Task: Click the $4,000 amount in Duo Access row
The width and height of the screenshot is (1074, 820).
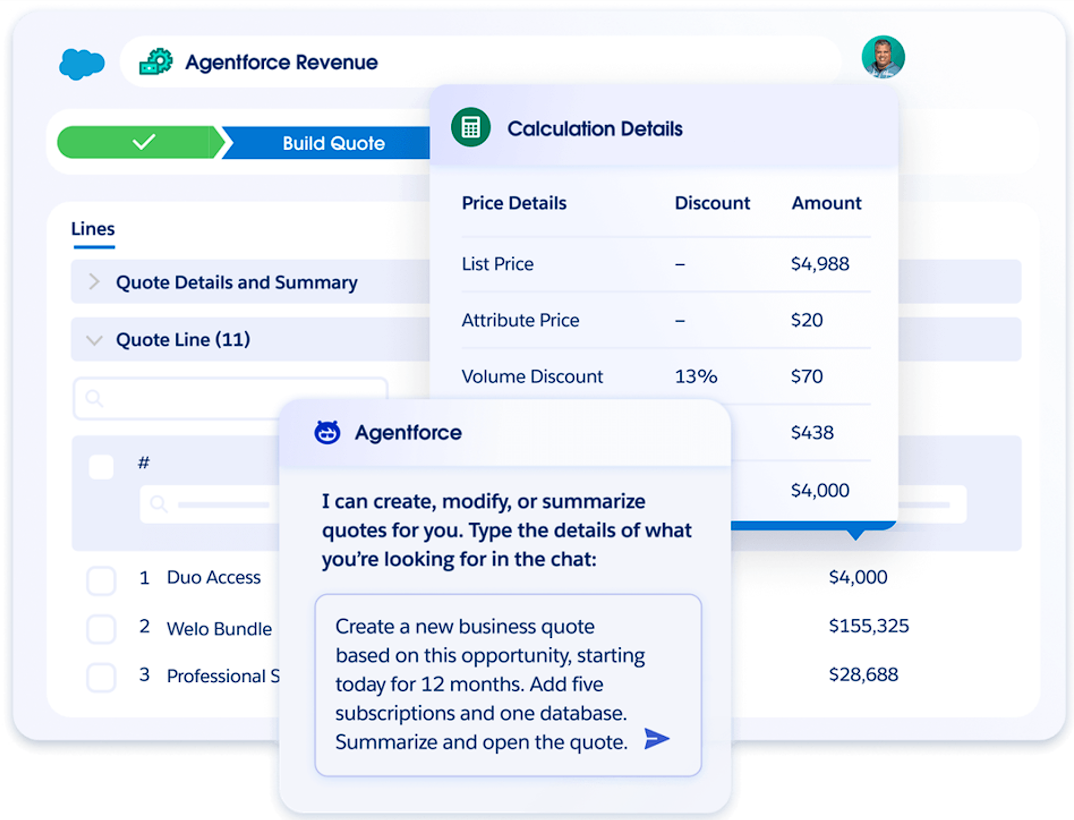Action: pos(858,577)
